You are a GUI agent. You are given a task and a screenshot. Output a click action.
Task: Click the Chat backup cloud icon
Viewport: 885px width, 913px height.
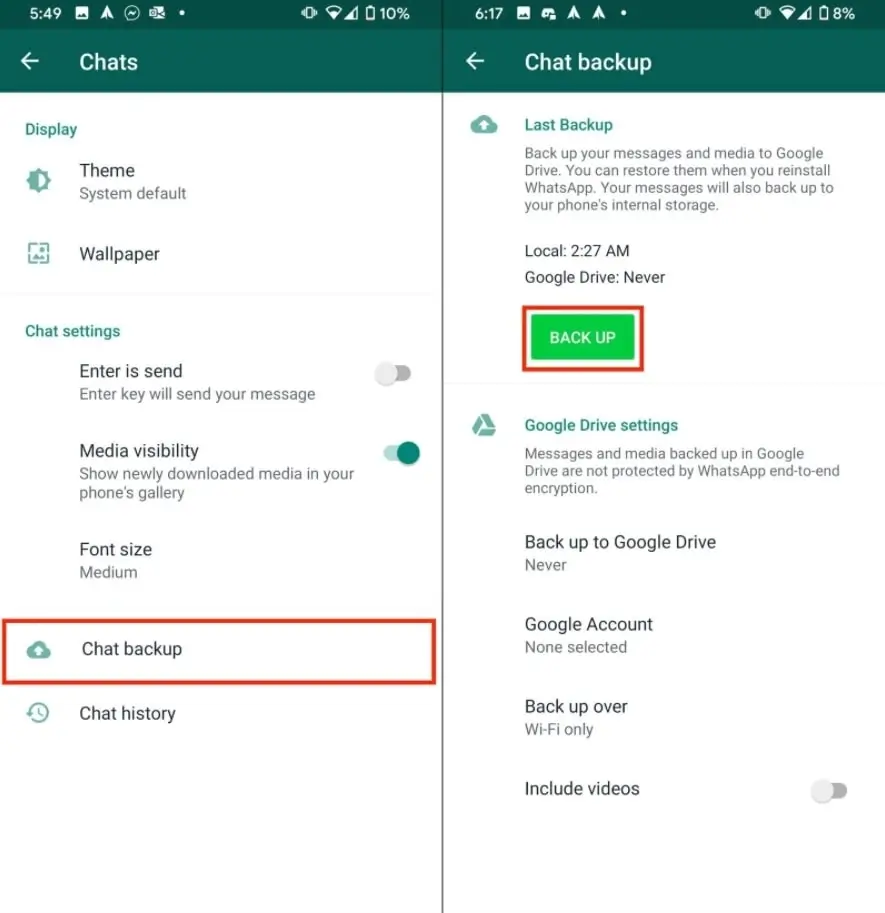[x=39, y=649]
